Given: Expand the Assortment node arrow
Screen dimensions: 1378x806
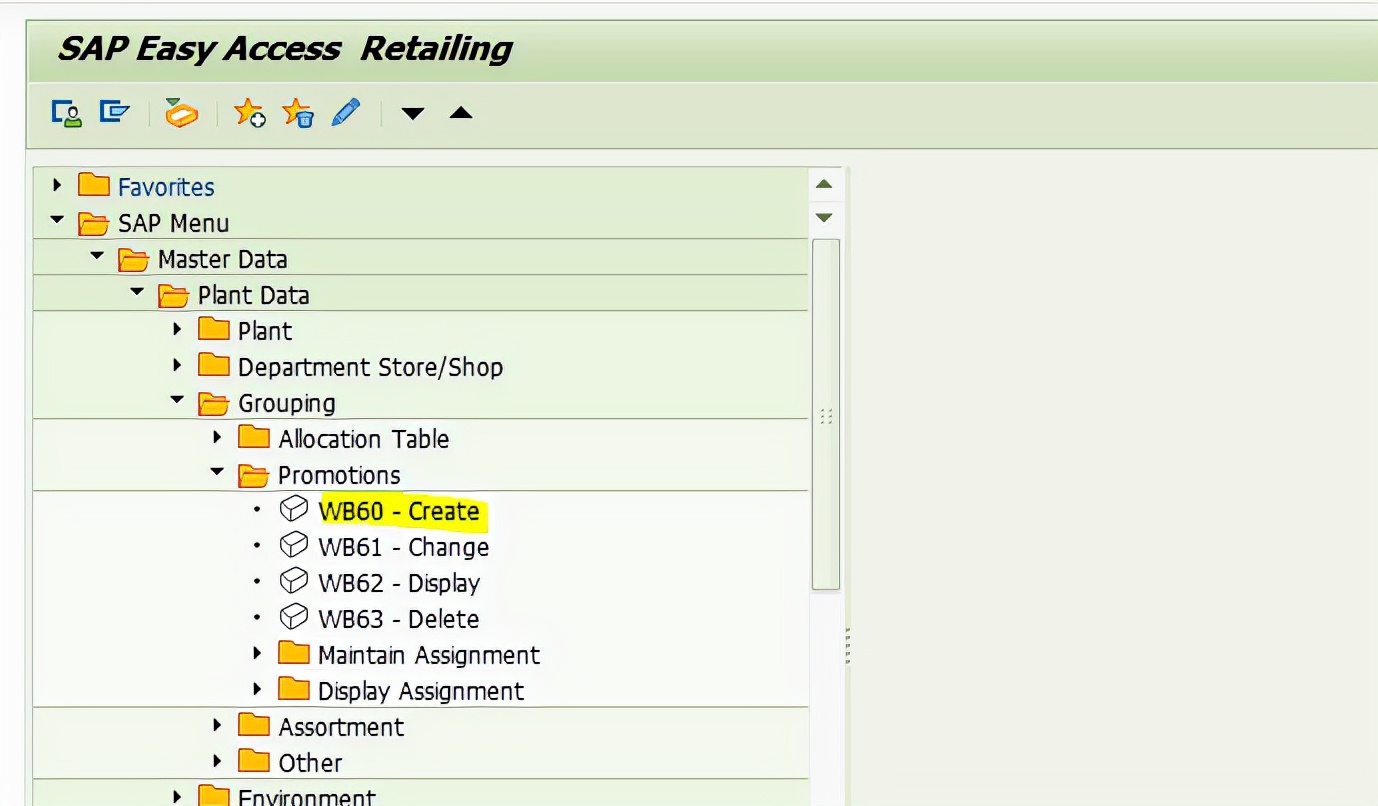Looking at the screenshot, I should point(217,725).
